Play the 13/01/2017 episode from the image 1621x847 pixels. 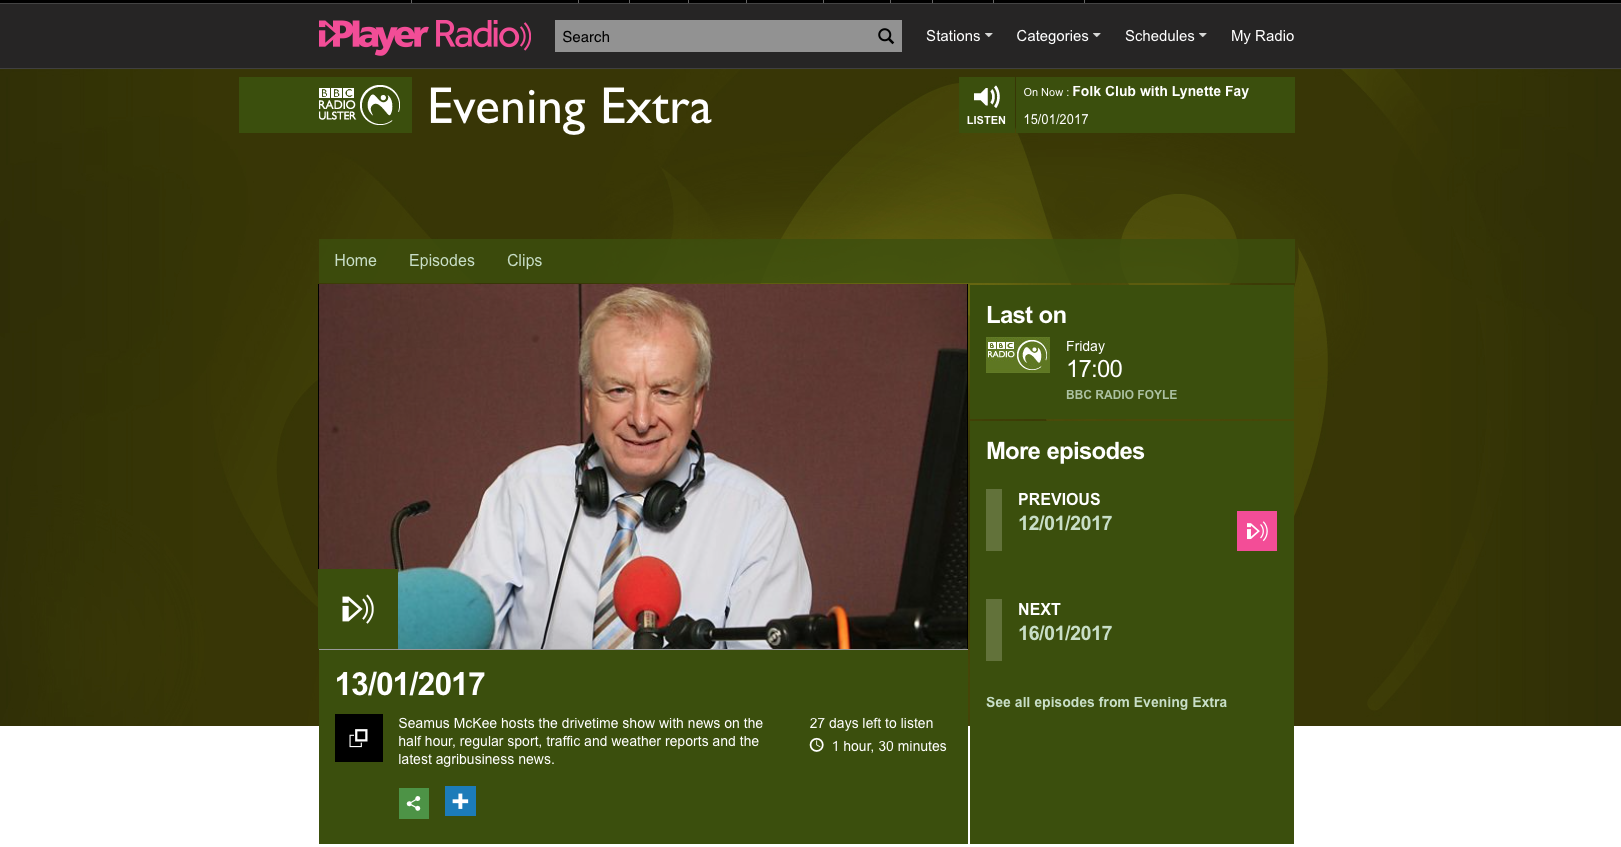(x=358, y=609)
